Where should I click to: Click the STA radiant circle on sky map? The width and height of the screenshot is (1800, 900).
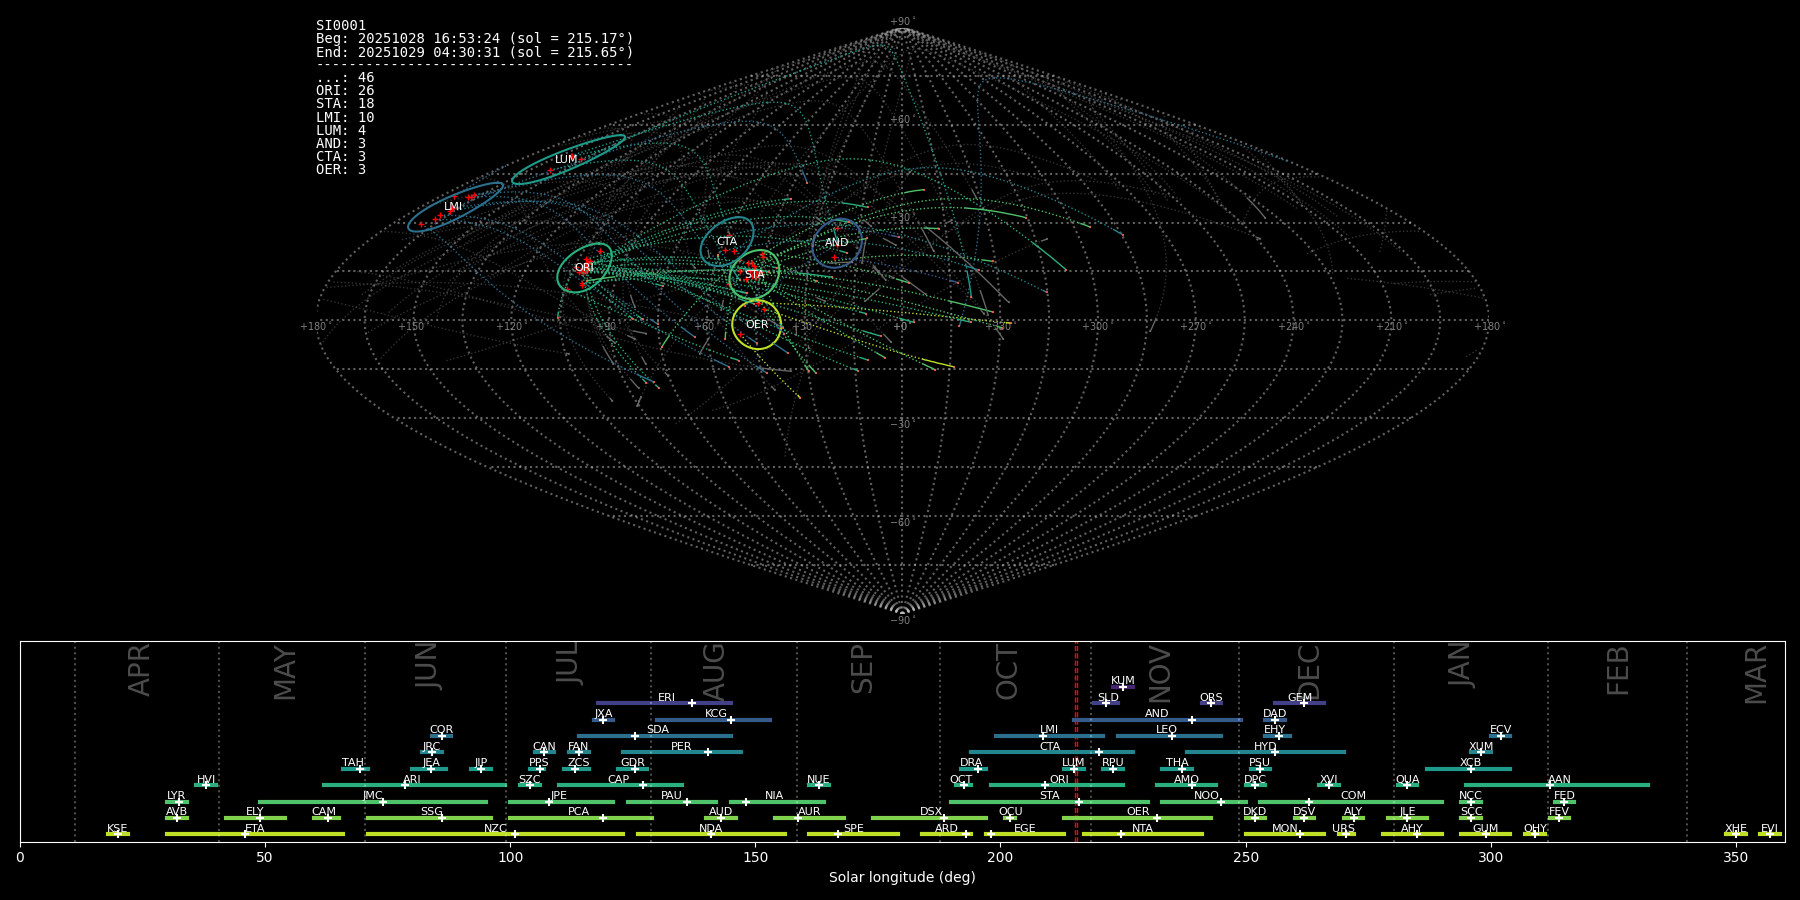click(754, 274)
